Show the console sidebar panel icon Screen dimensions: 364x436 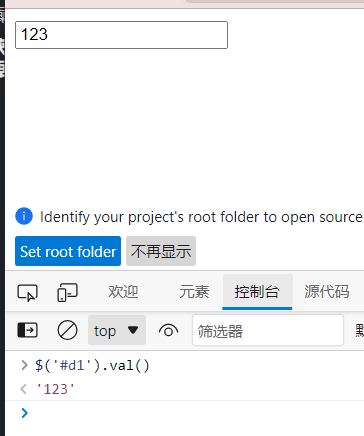[27, 330]
